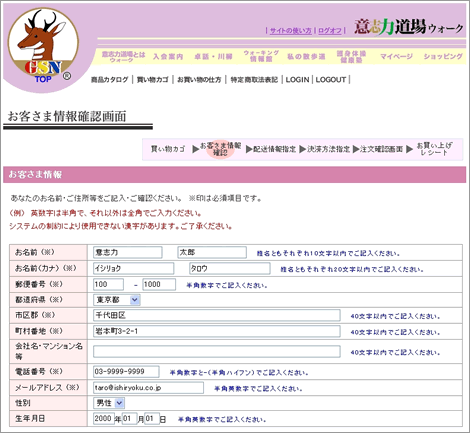The image size is (470, 433).
Task: Click the birth day field before 日
Action: pos(152,419)
